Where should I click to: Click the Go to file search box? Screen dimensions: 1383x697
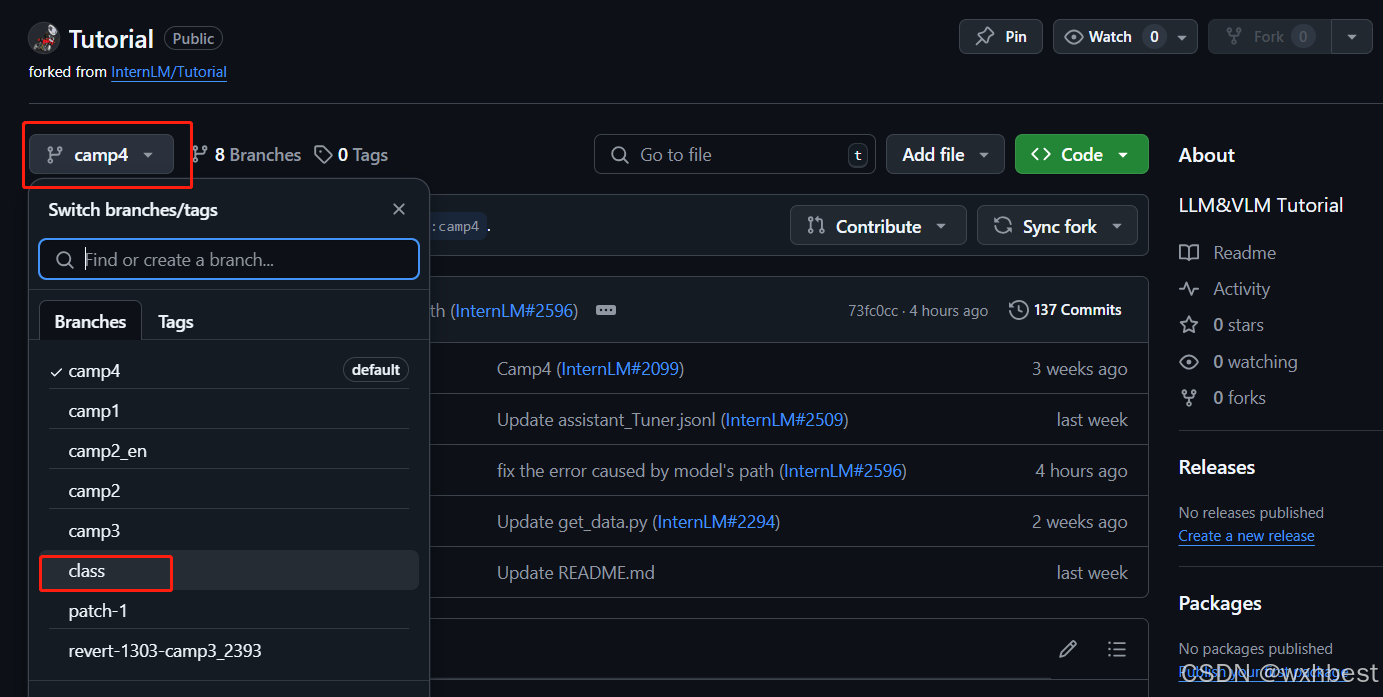(735, 155)
